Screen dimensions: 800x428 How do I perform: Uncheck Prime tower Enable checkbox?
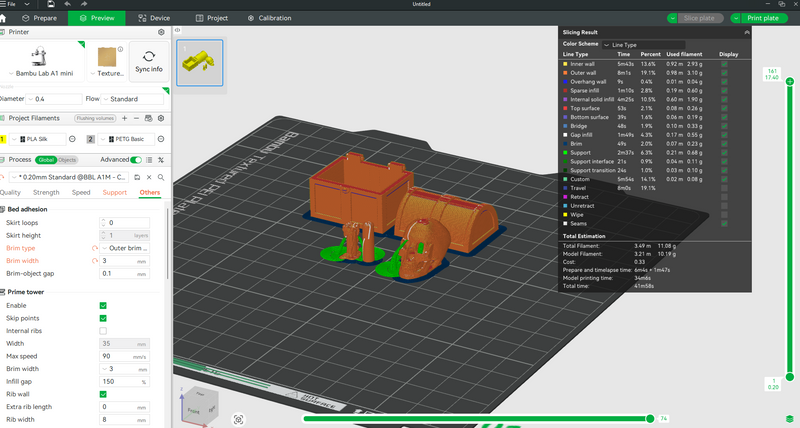pyautogui.click(x=103, y=306)
